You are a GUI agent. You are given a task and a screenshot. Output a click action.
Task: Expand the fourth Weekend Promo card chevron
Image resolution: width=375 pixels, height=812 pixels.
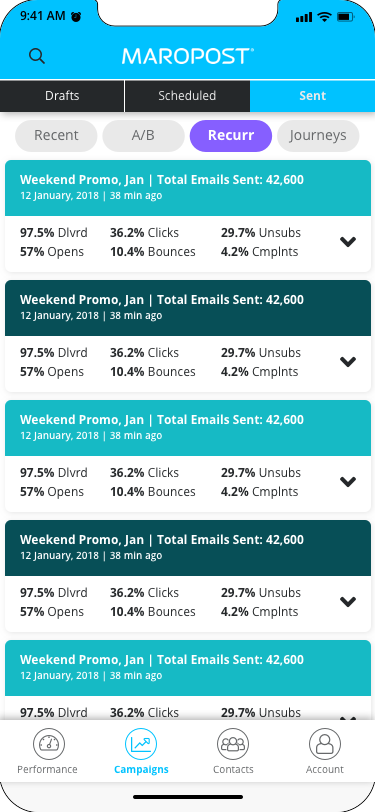coord(348,602)
